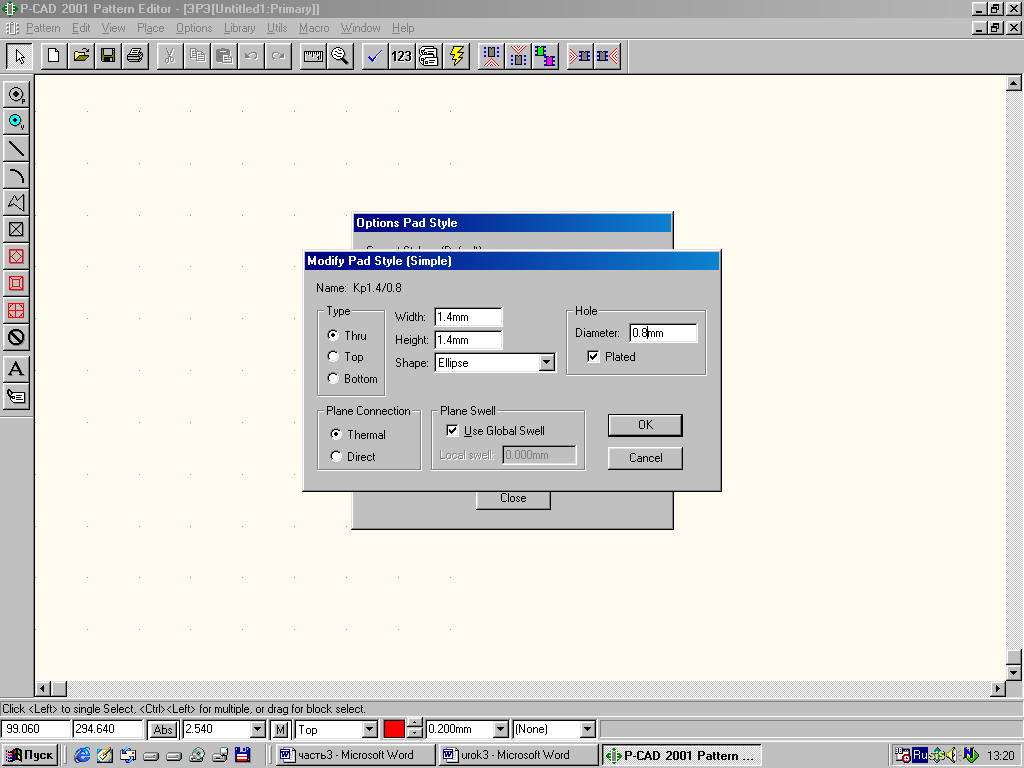Click the pad Width input field
The height and width of the screenshot is (768, 1024).
click(x=468, y=317)
